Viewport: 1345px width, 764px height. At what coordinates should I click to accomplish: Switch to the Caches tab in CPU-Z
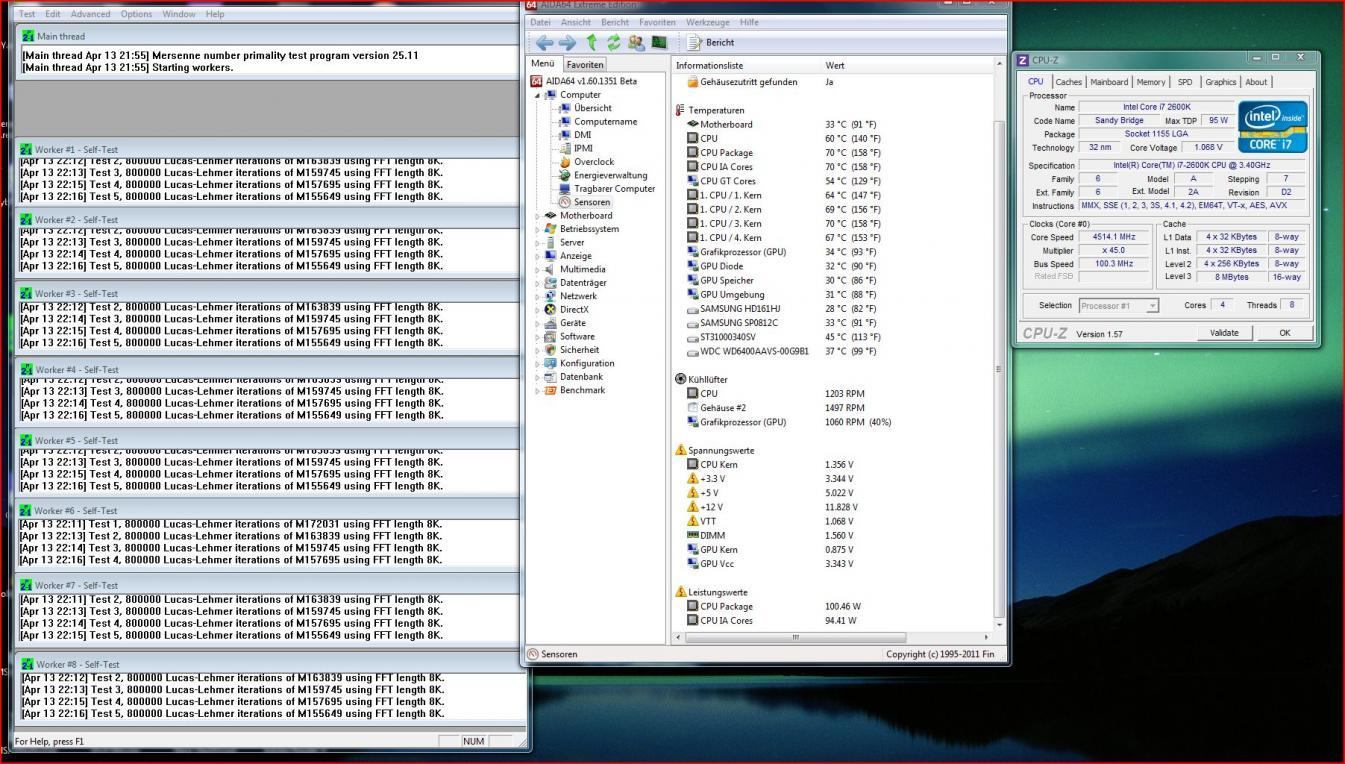[1068, 82]
